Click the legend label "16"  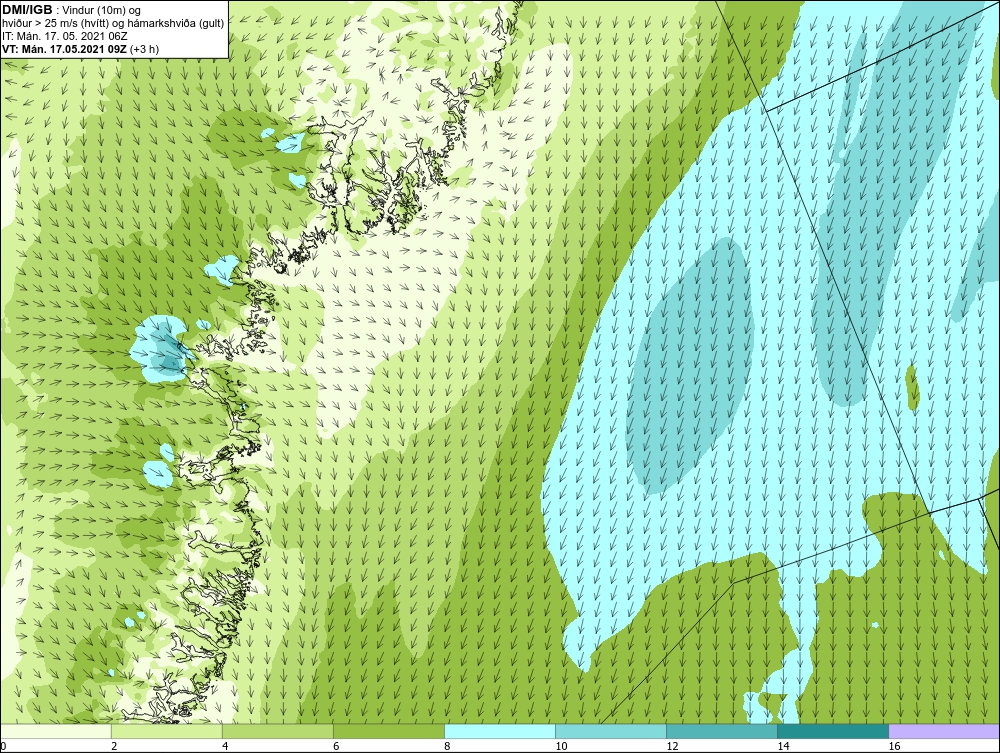tap(894, 746)
